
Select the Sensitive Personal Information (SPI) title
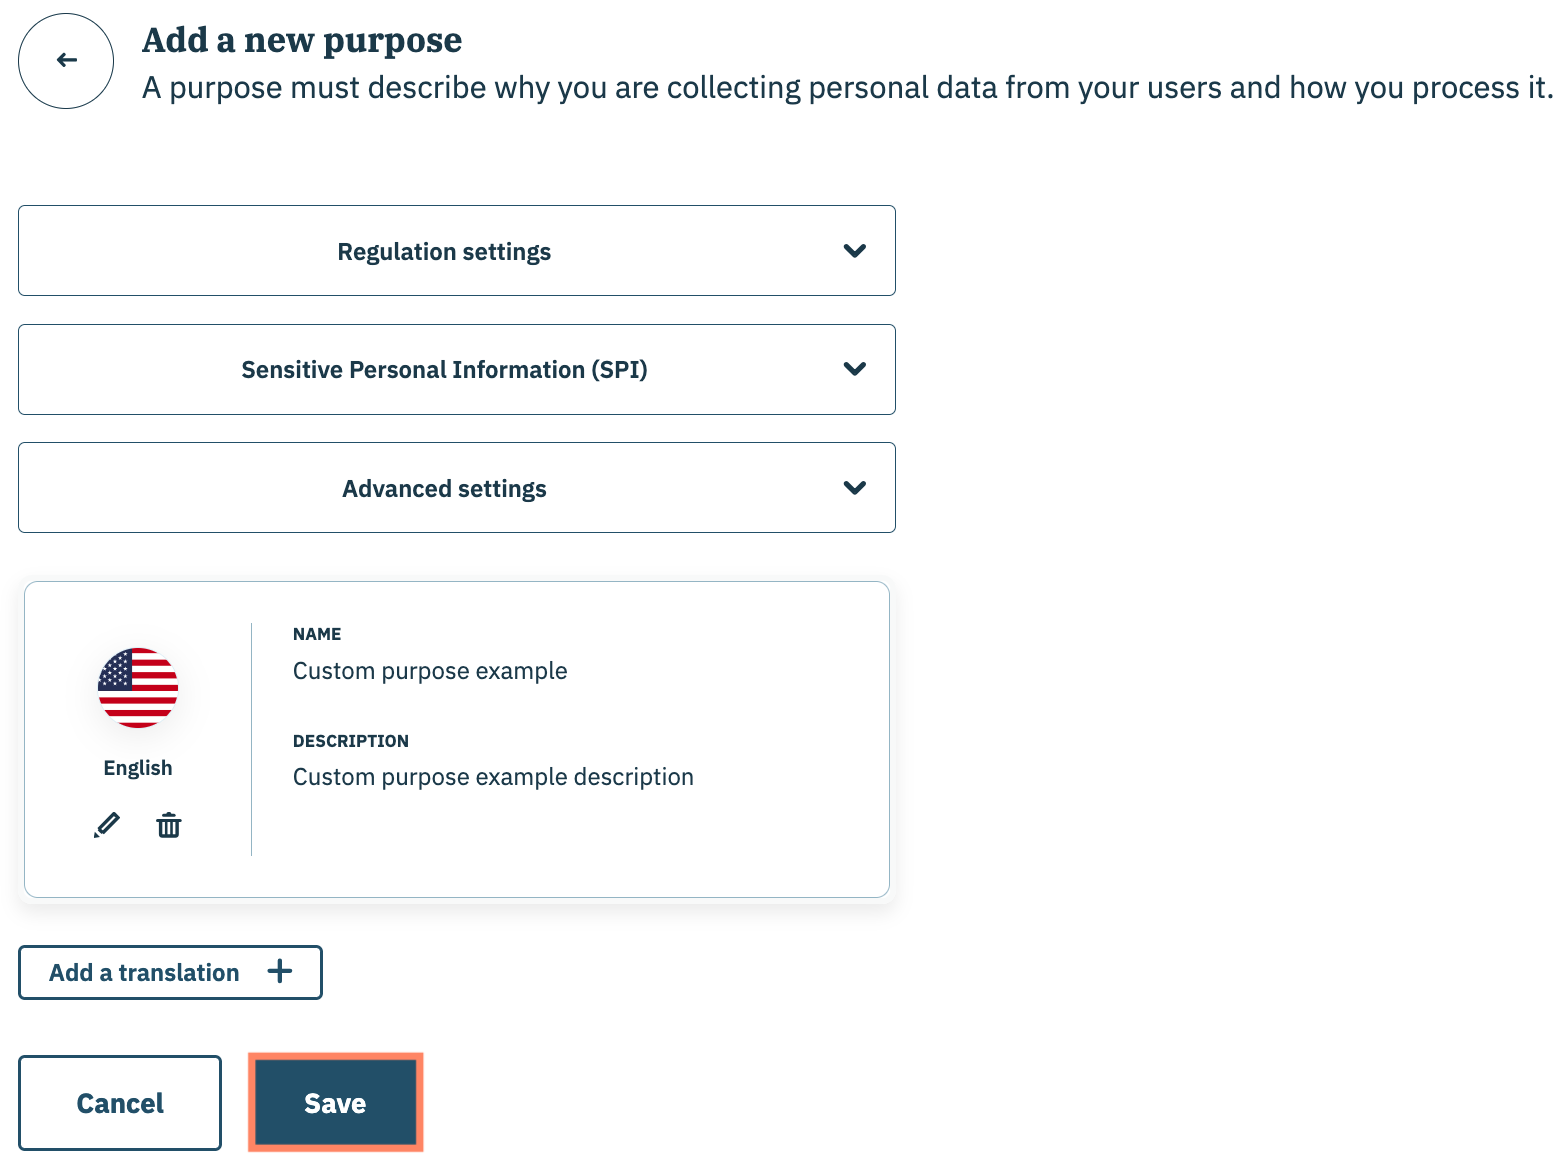(x=444, y=370)
